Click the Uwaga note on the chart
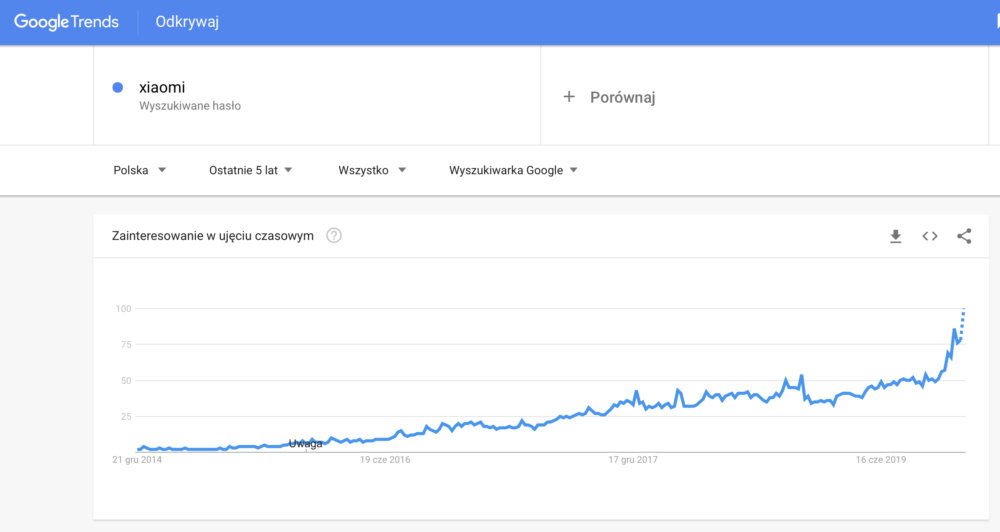Image resolution: width=1000 pixels, height=532 pixels. (x=305, y=443)
